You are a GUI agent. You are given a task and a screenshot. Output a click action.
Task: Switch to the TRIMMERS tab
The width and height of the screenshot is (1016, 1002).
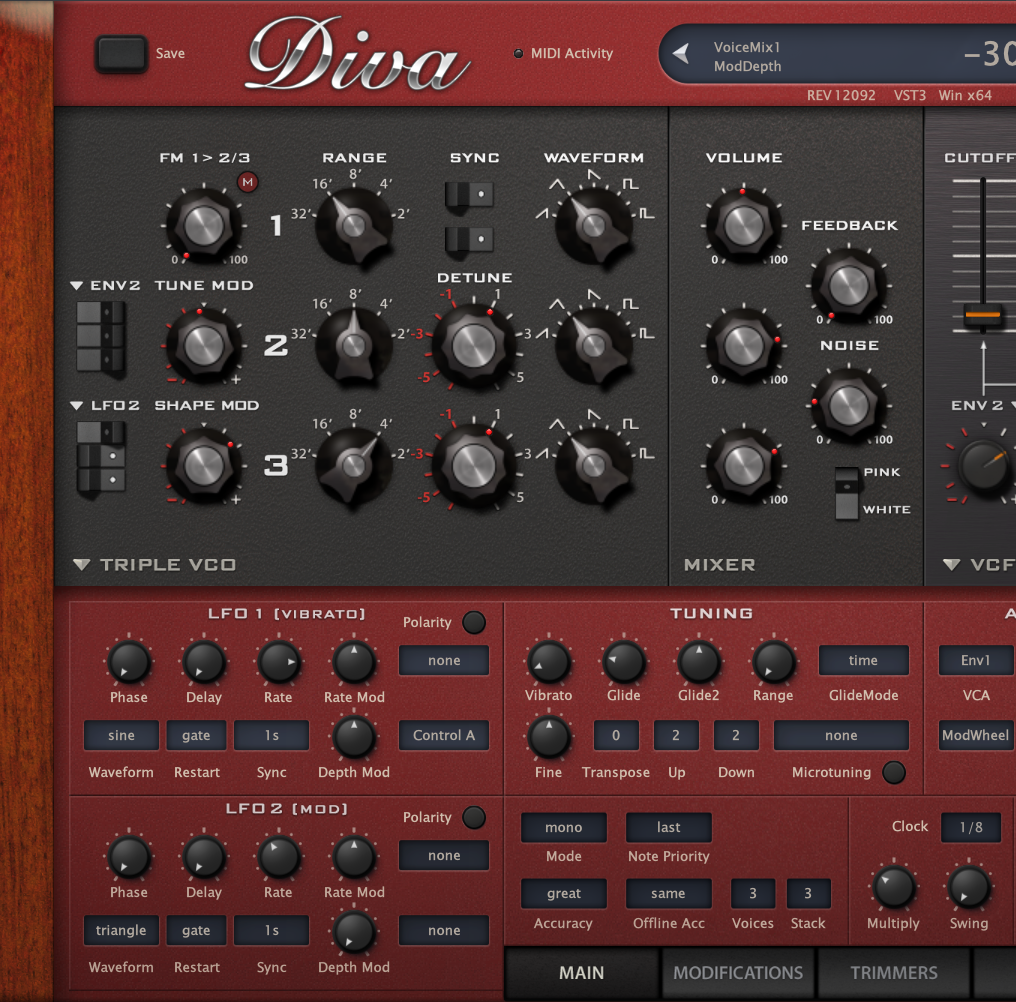point(894,973)
